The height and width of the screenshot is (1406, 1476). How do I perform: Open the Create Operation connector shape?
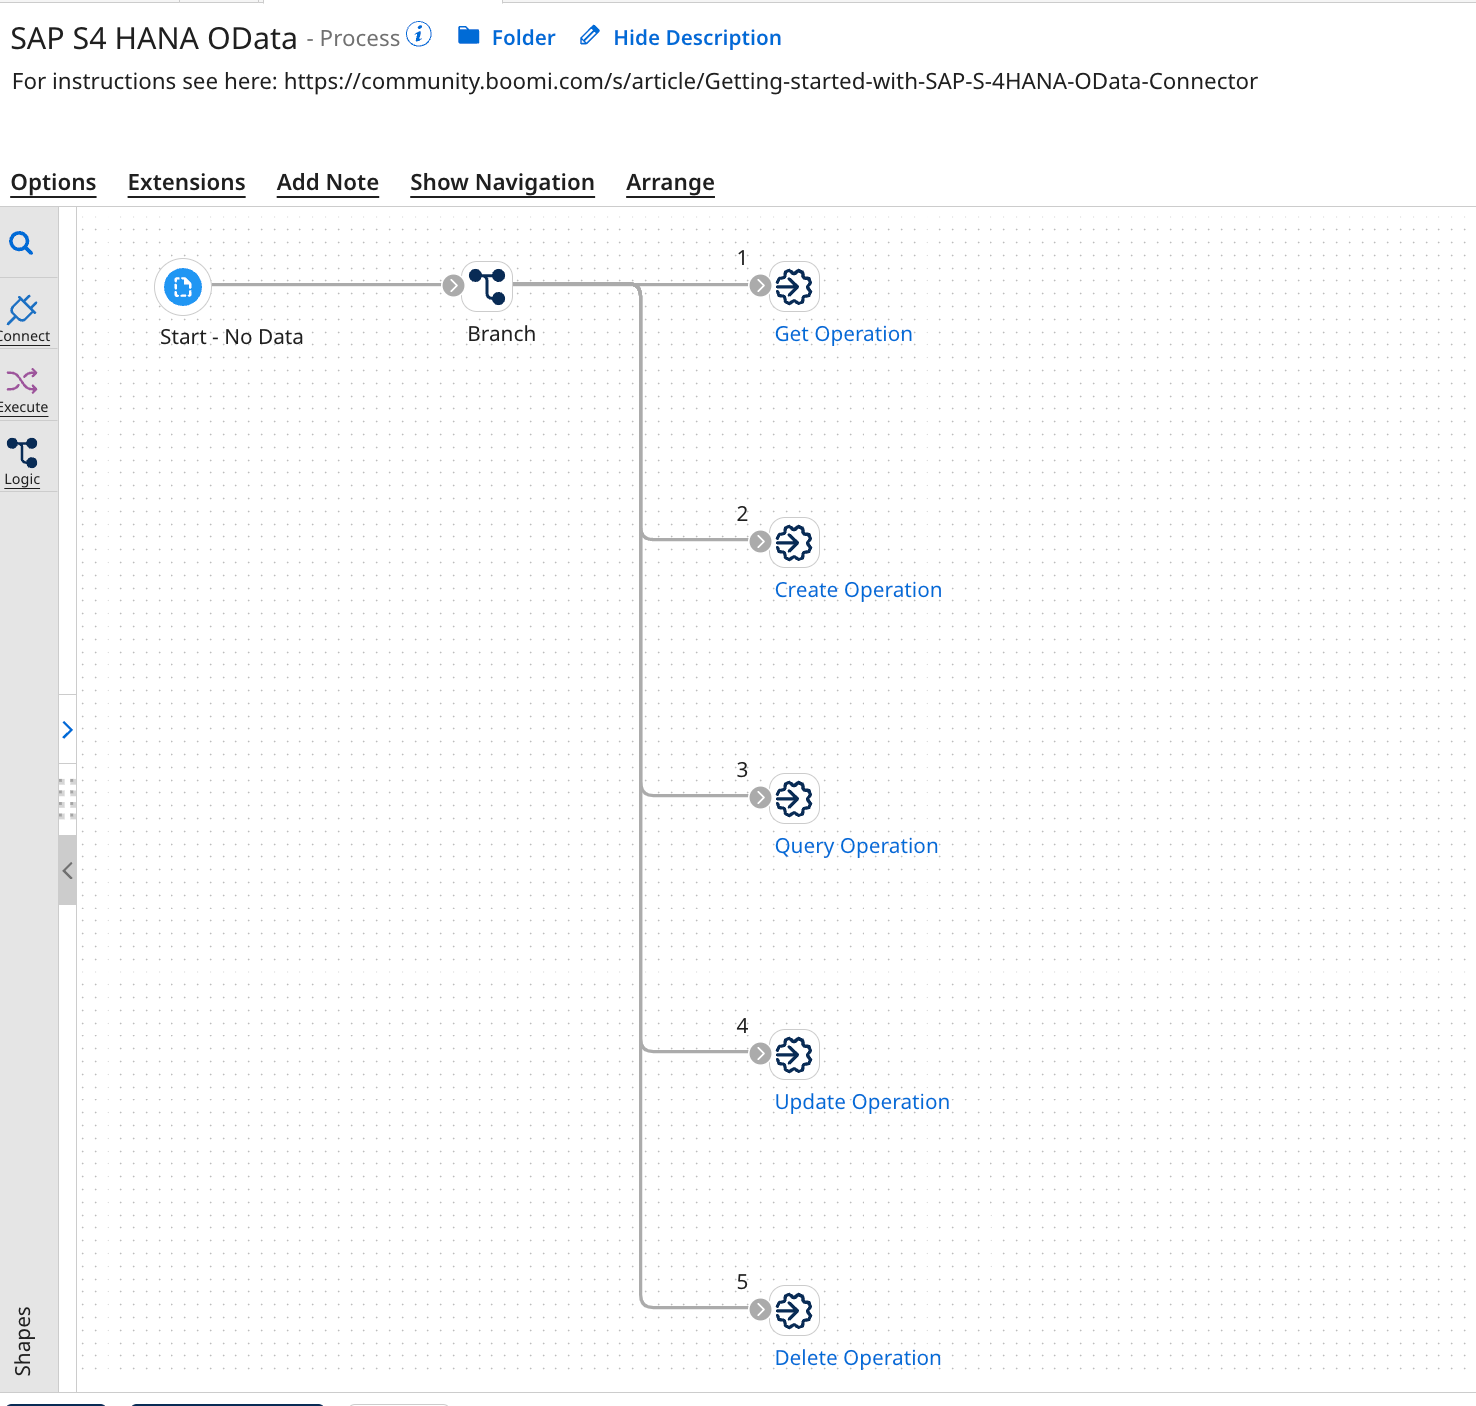(x=793, y=542)
